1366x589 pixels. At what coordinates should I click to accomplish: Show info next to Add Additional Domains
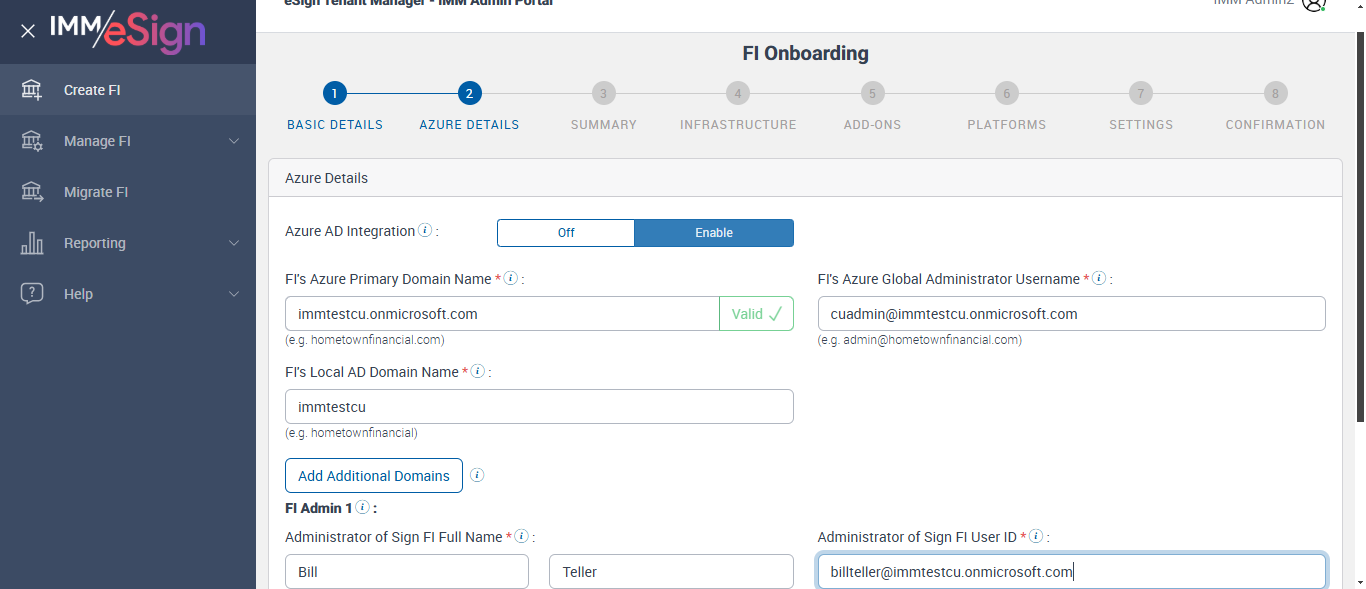pos(477,475)
